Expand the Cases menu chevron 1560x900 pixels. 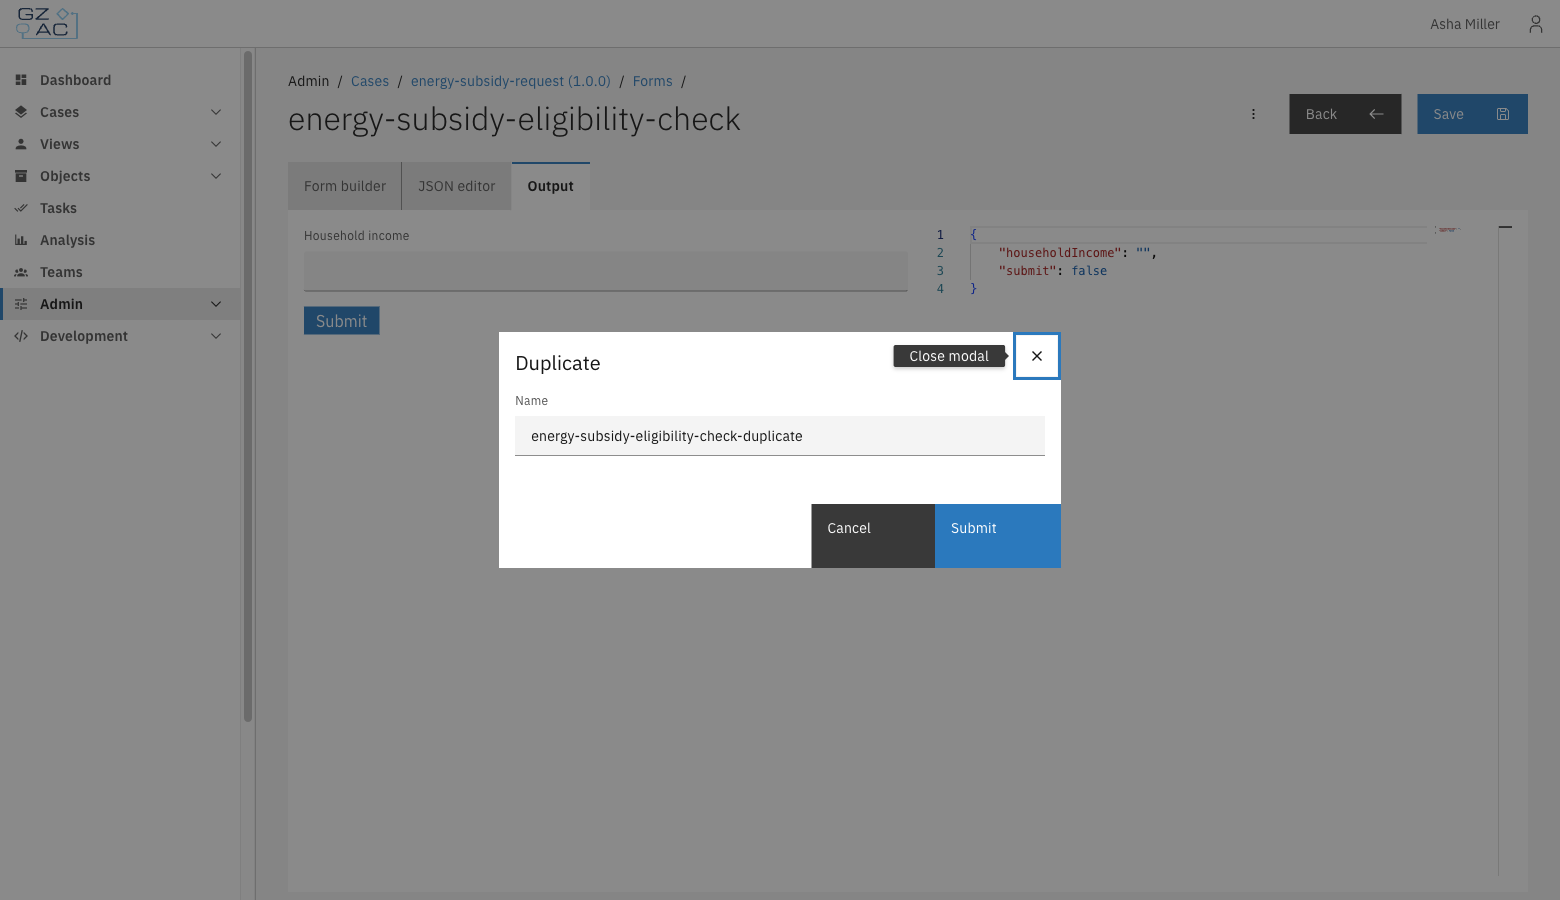coord(216,112)
